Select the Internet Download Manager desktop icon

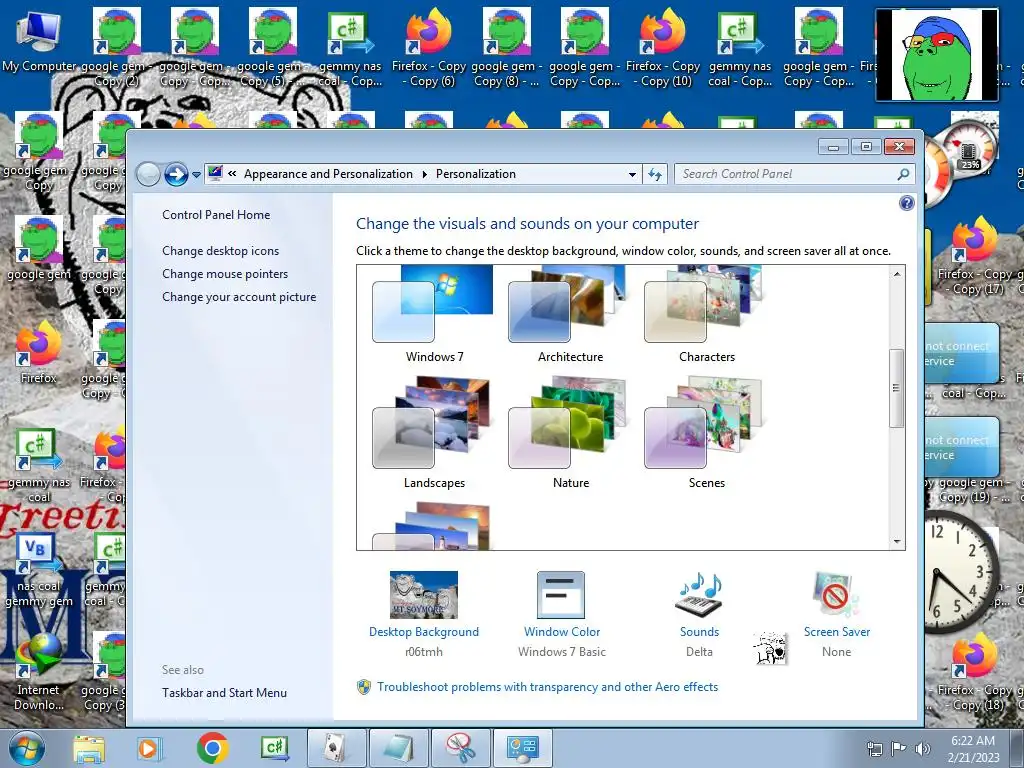click(x=39, y=673)
